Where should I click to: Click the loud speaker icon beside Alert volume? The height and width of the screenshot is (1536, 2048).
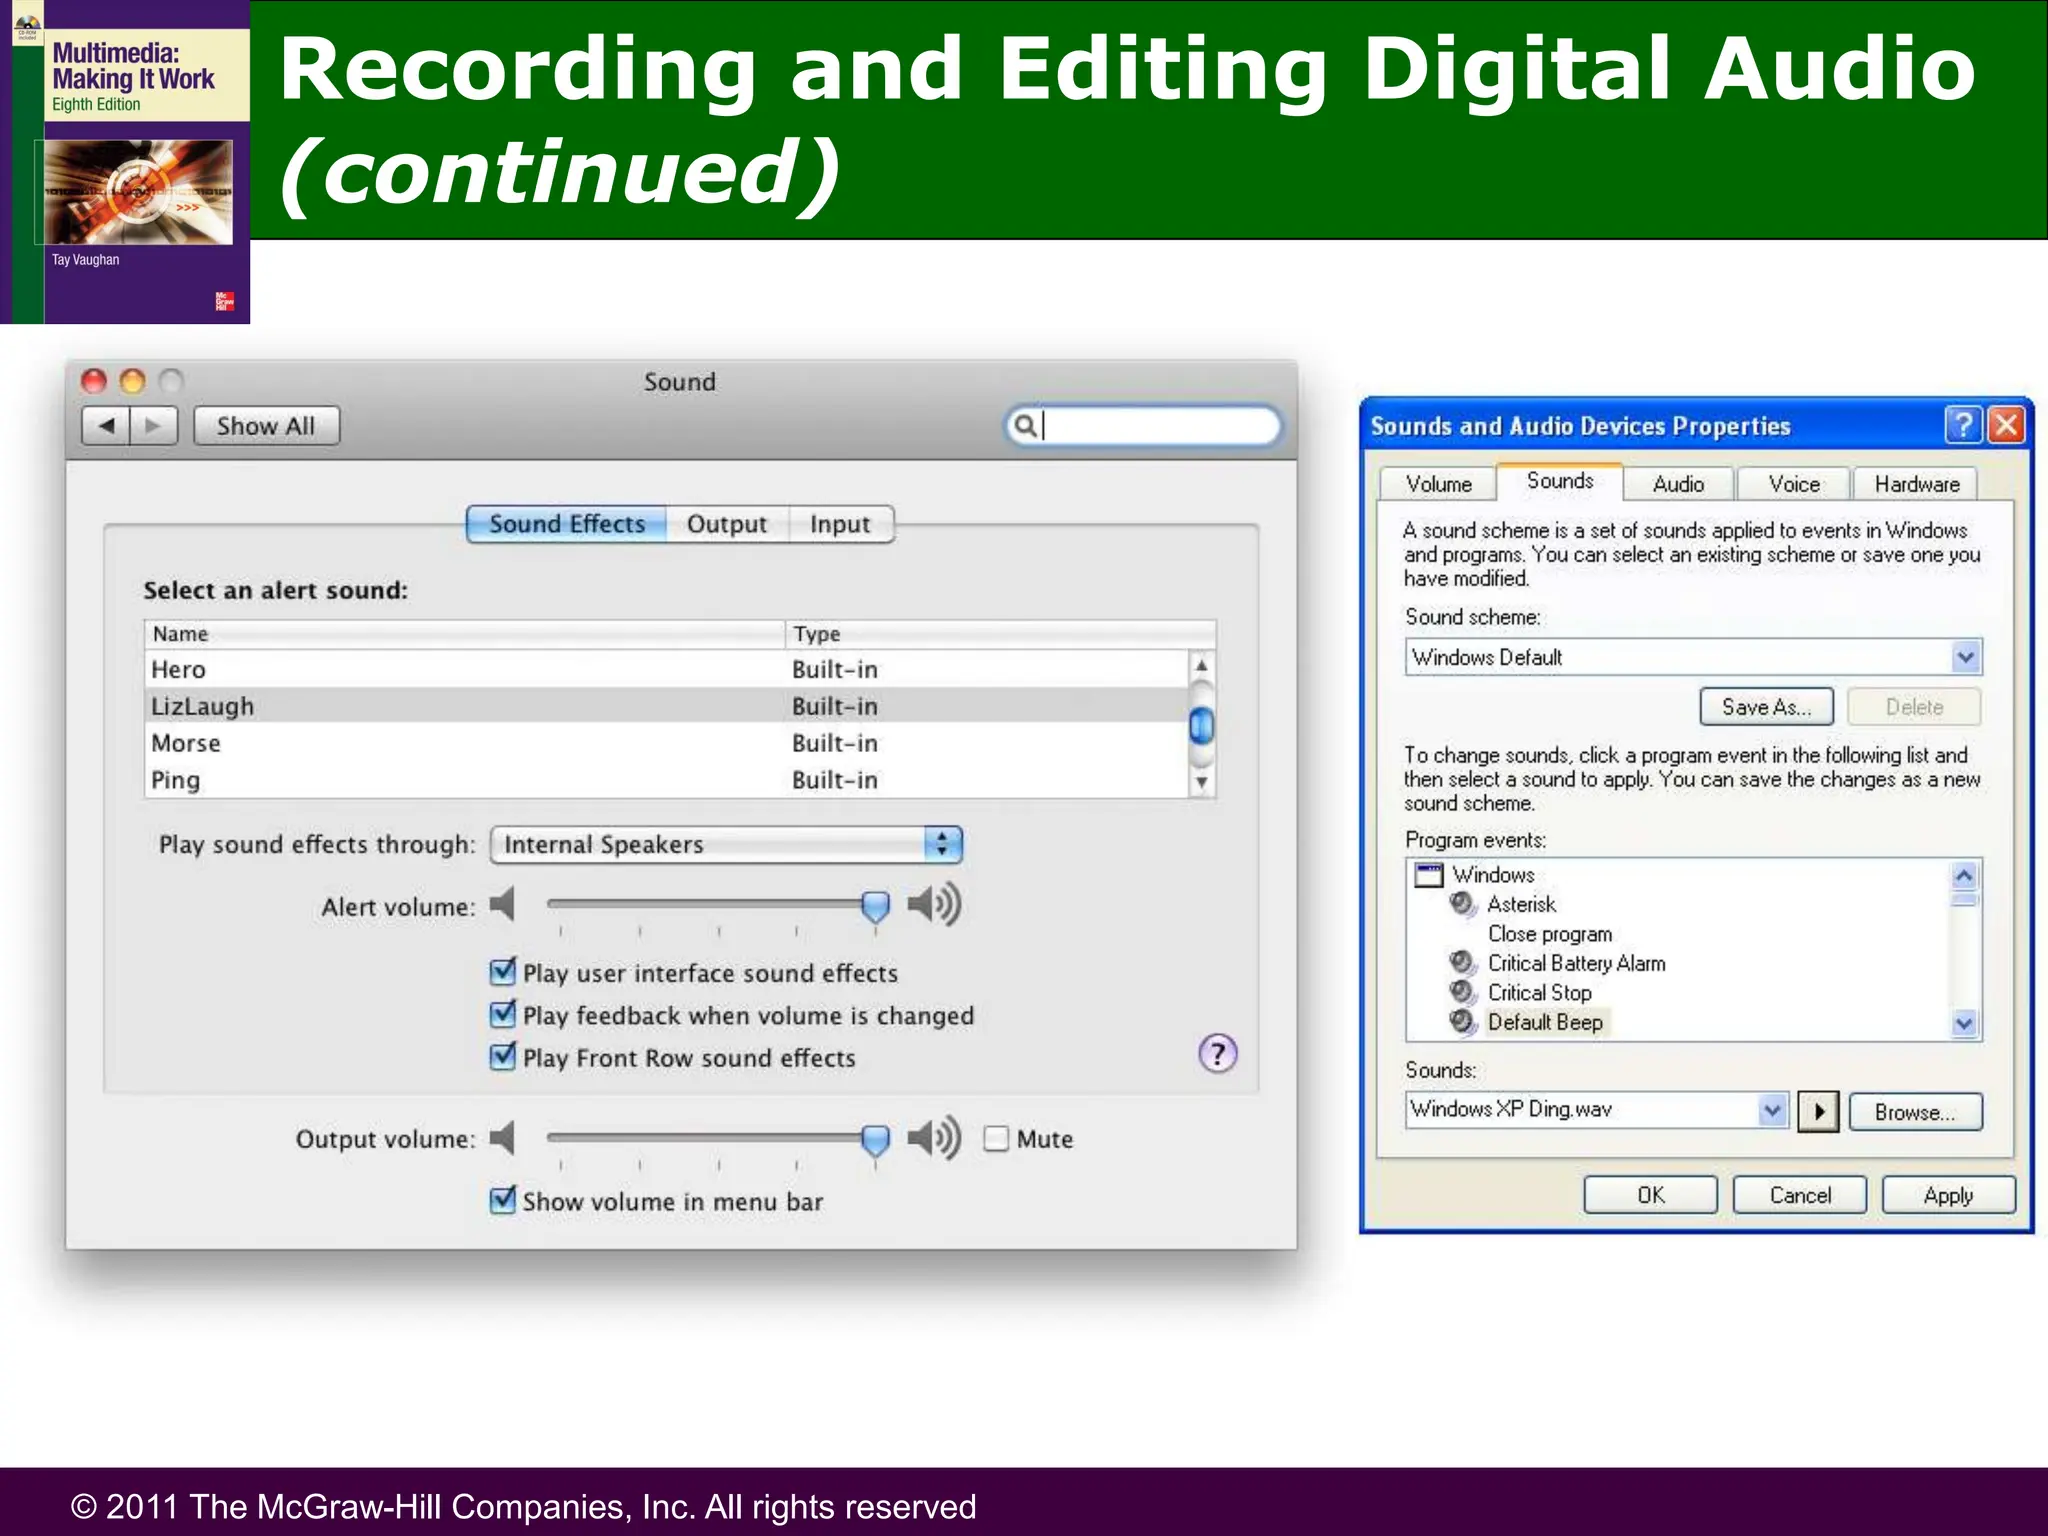pos(933,905)
